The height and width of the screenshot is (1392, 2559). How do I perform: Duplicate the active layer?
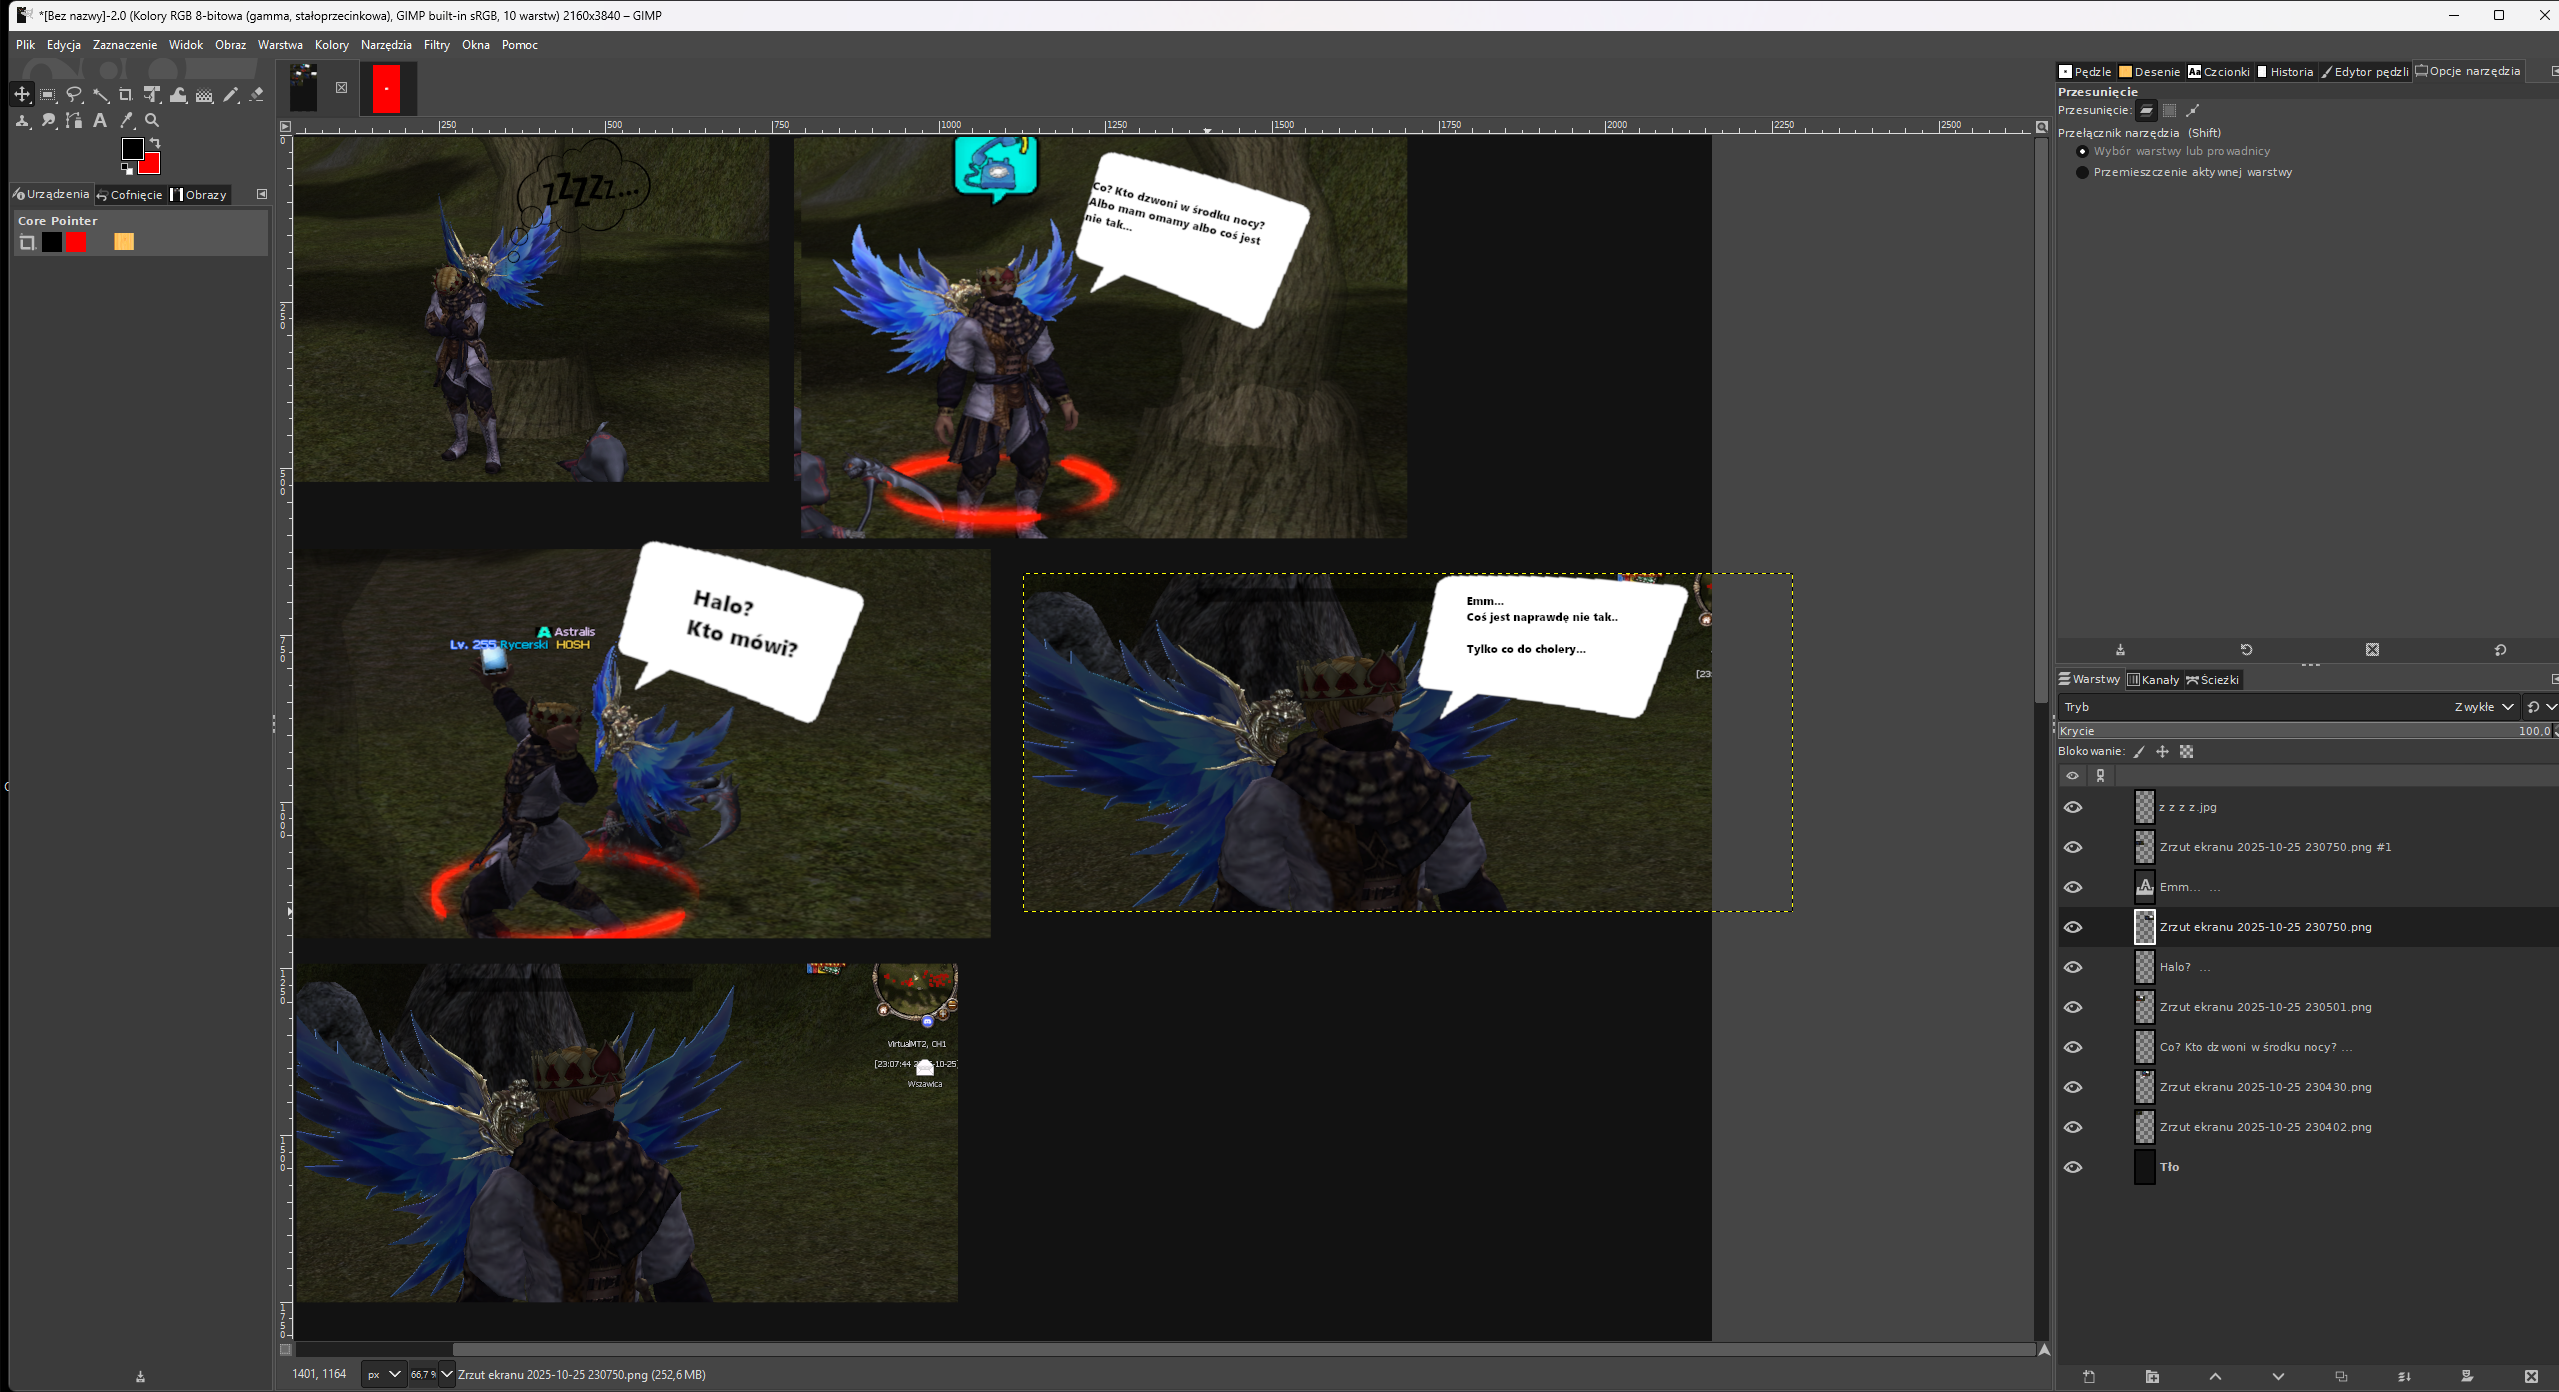click(x=2341, y=1377)
